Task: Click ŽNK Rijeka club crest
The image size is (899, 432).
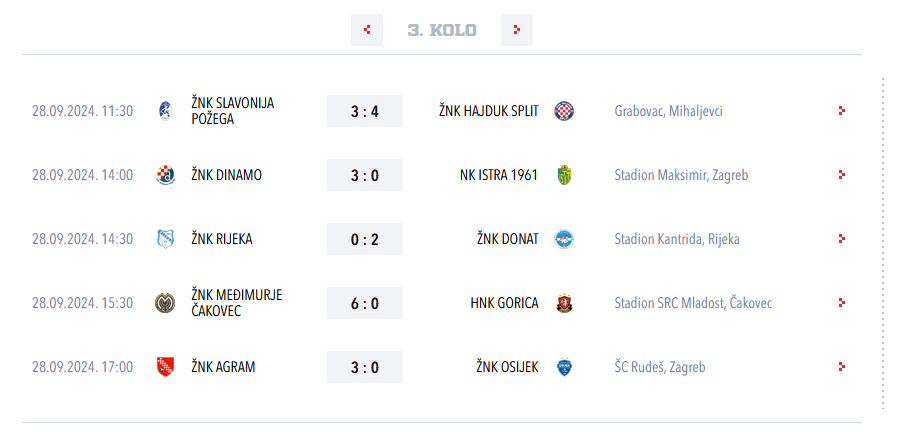Action: pyautogui.click(x=165, y=239)
